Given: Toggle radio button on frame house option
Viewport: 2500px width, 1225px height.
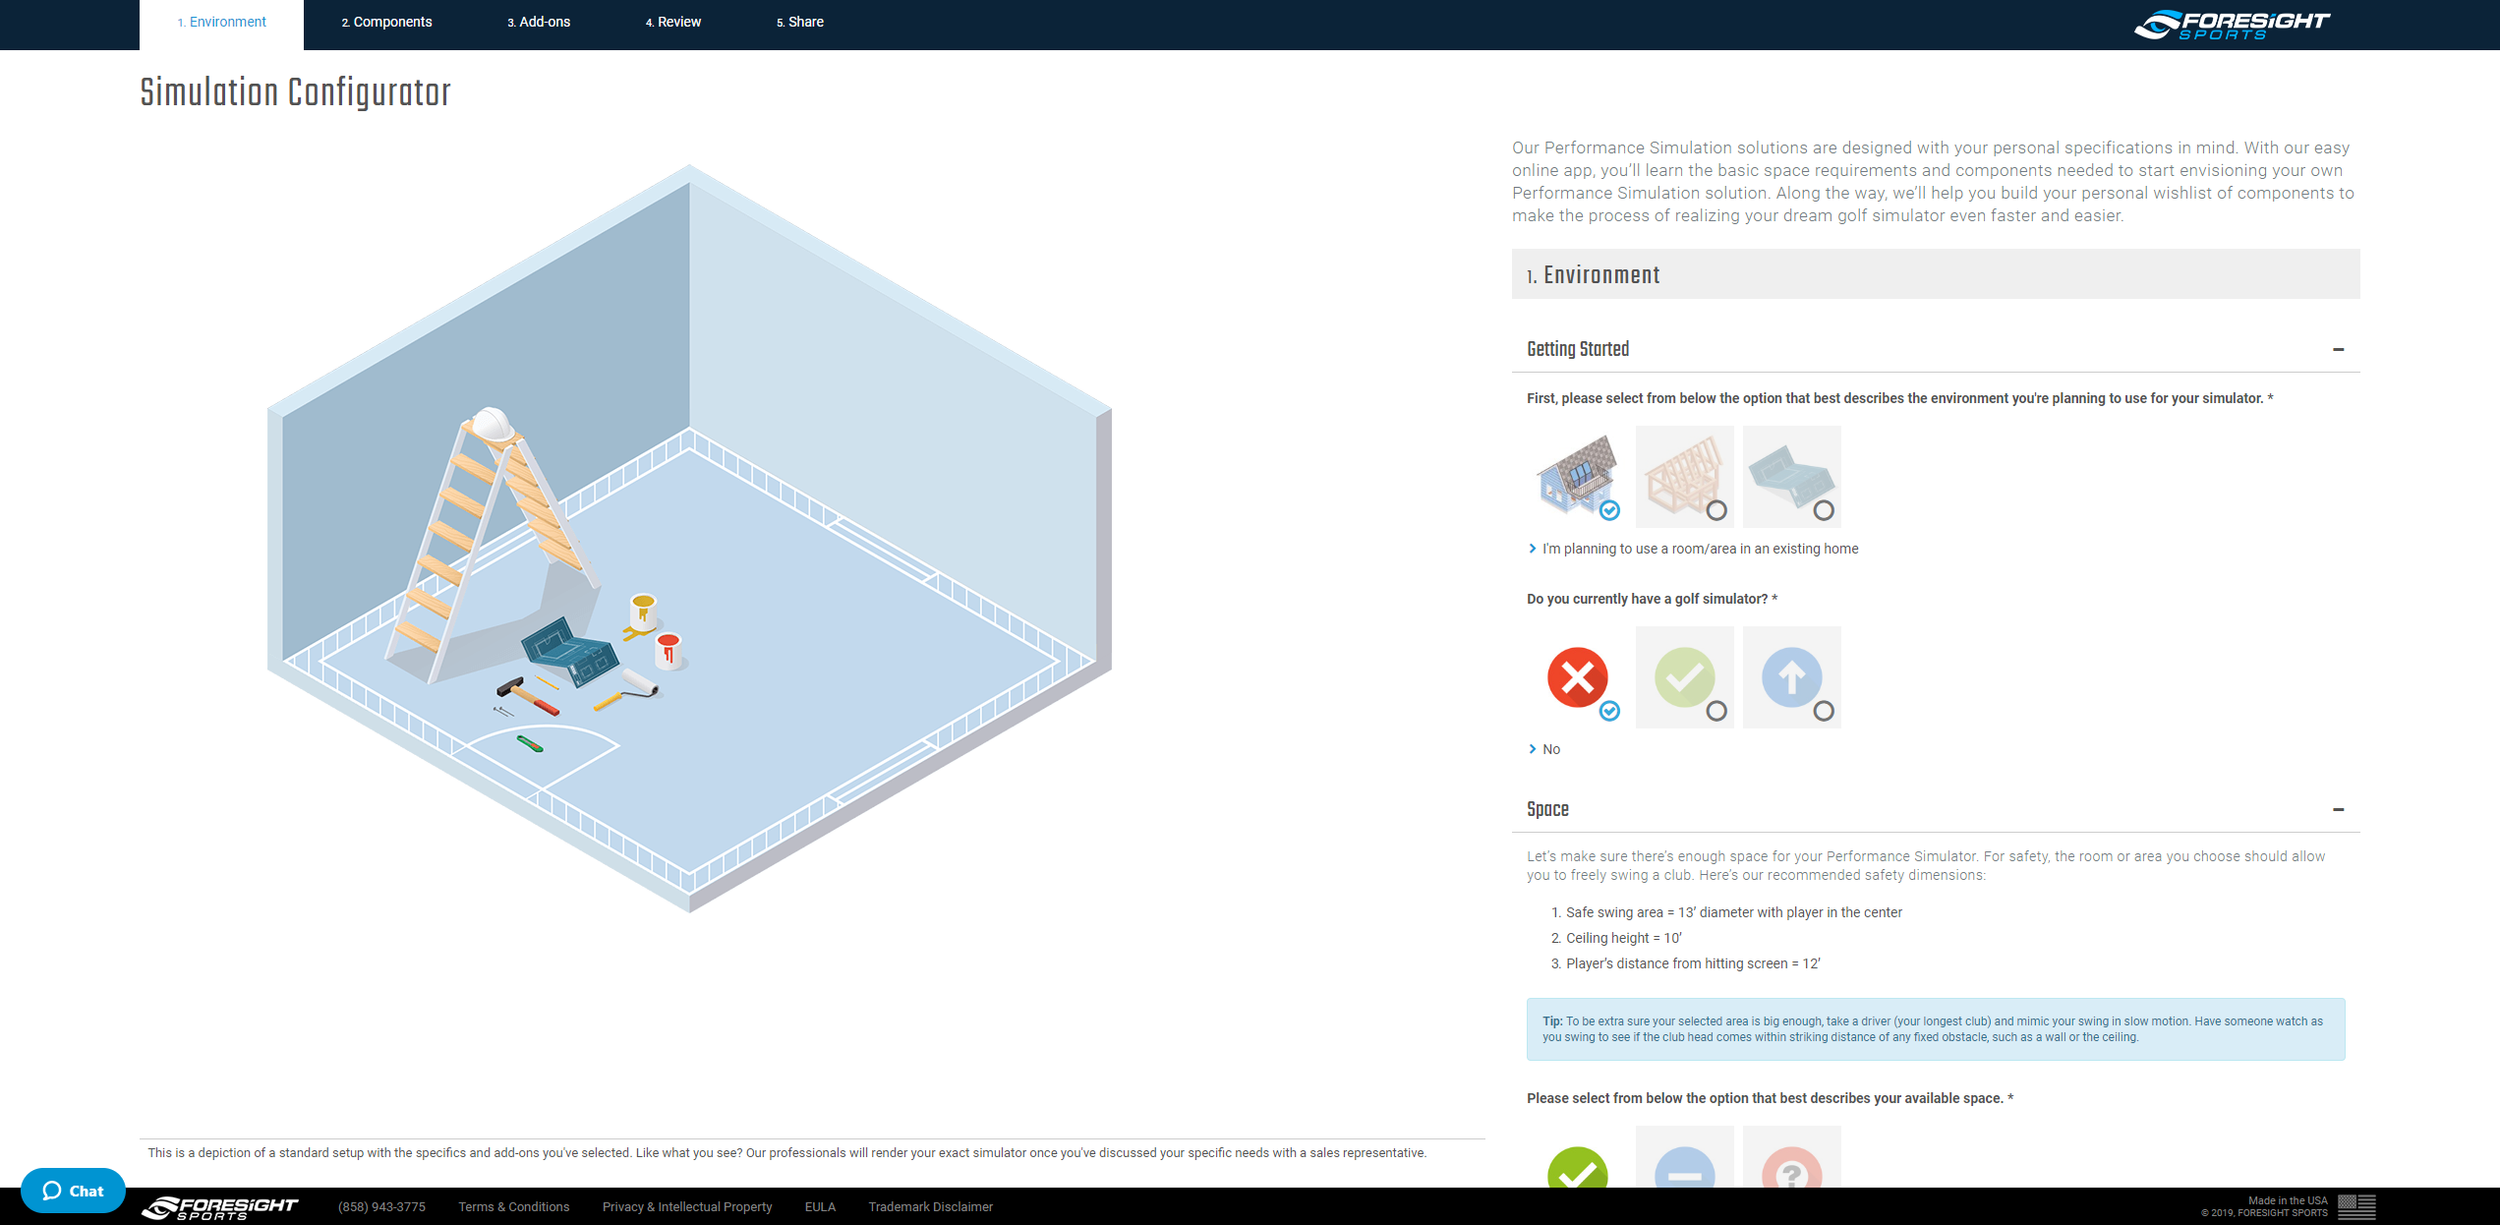Looking at the screenshot, I should [x=1716, y=510].
